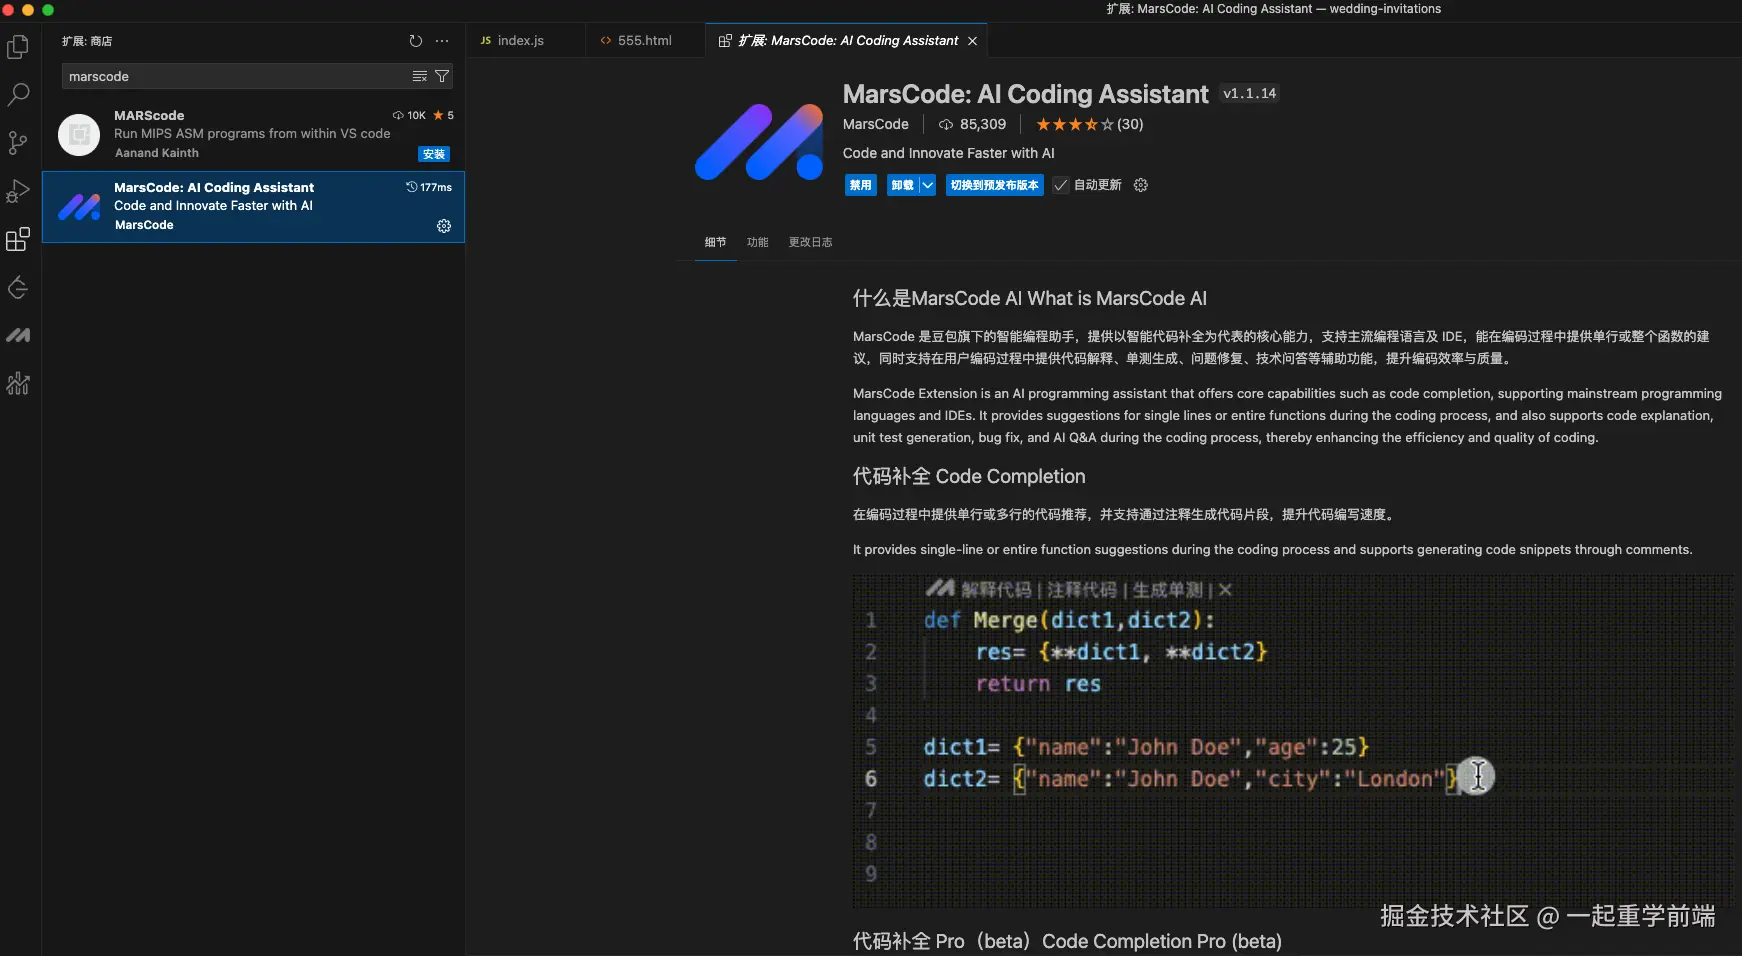Open the extensions view more actions menu

tap(442, 41)
